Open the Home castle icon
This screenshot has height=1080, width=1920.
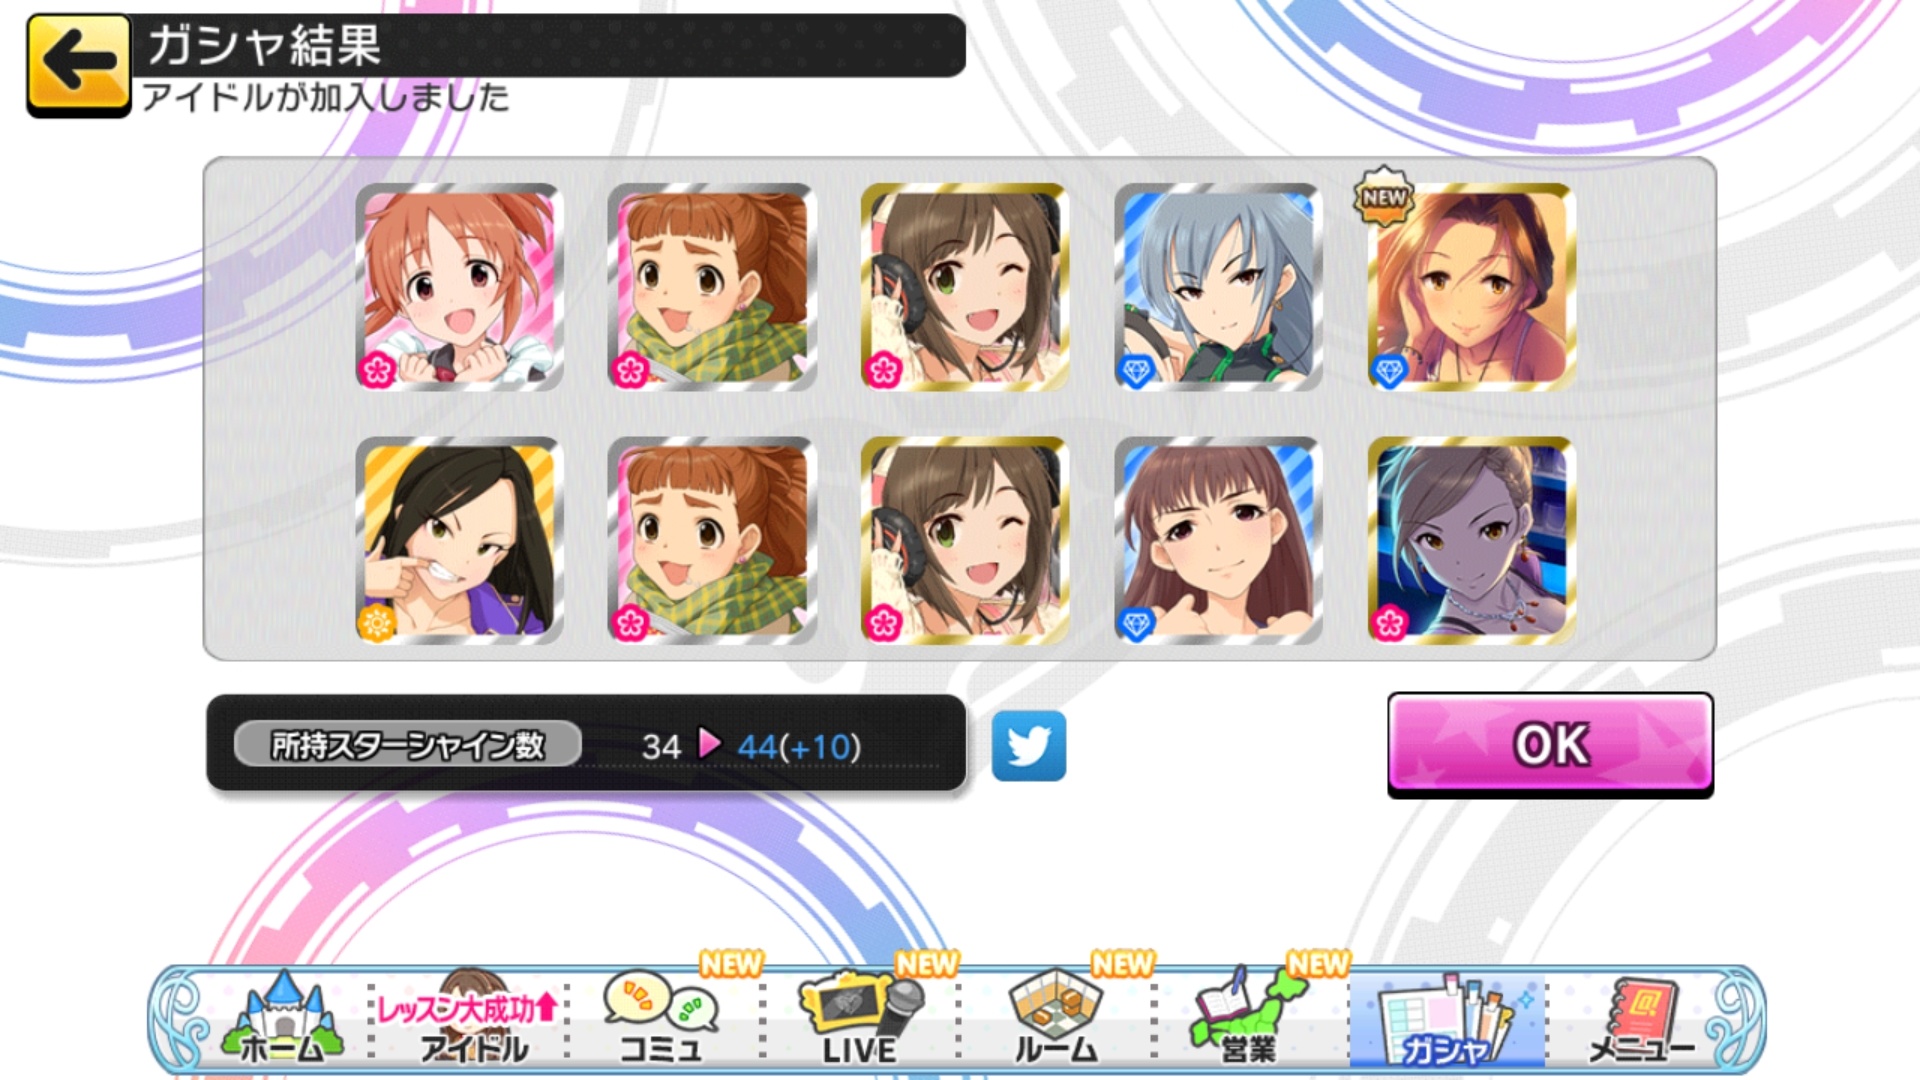pos(282,1018)
